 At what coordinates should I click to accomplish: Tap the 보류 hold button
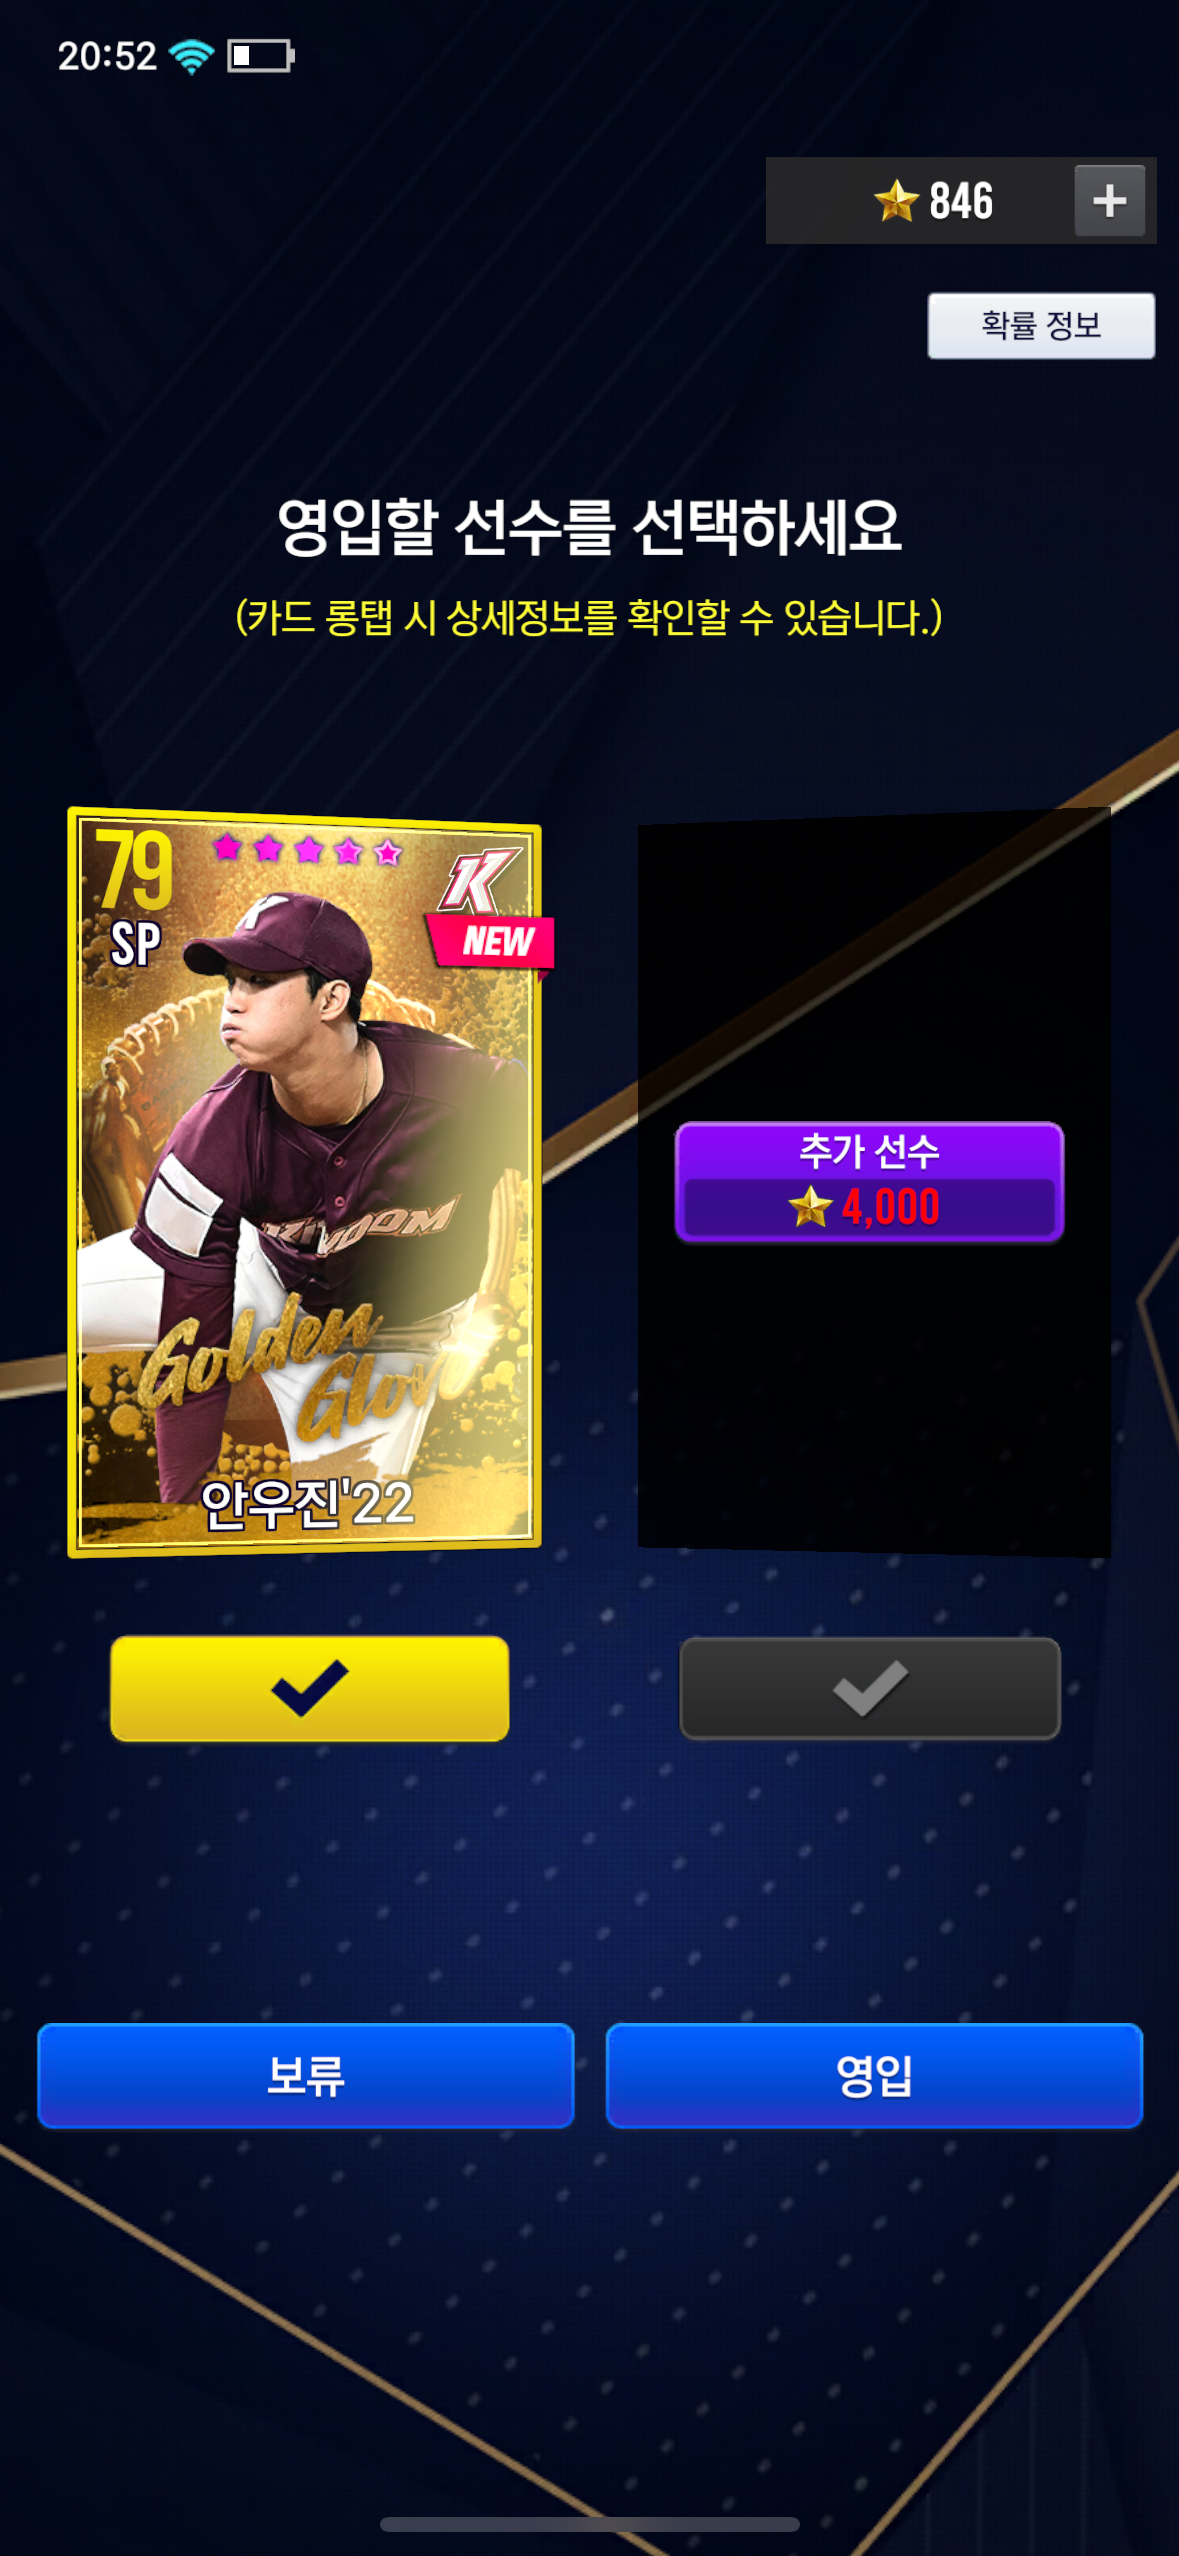click(x=306, y=2075)
